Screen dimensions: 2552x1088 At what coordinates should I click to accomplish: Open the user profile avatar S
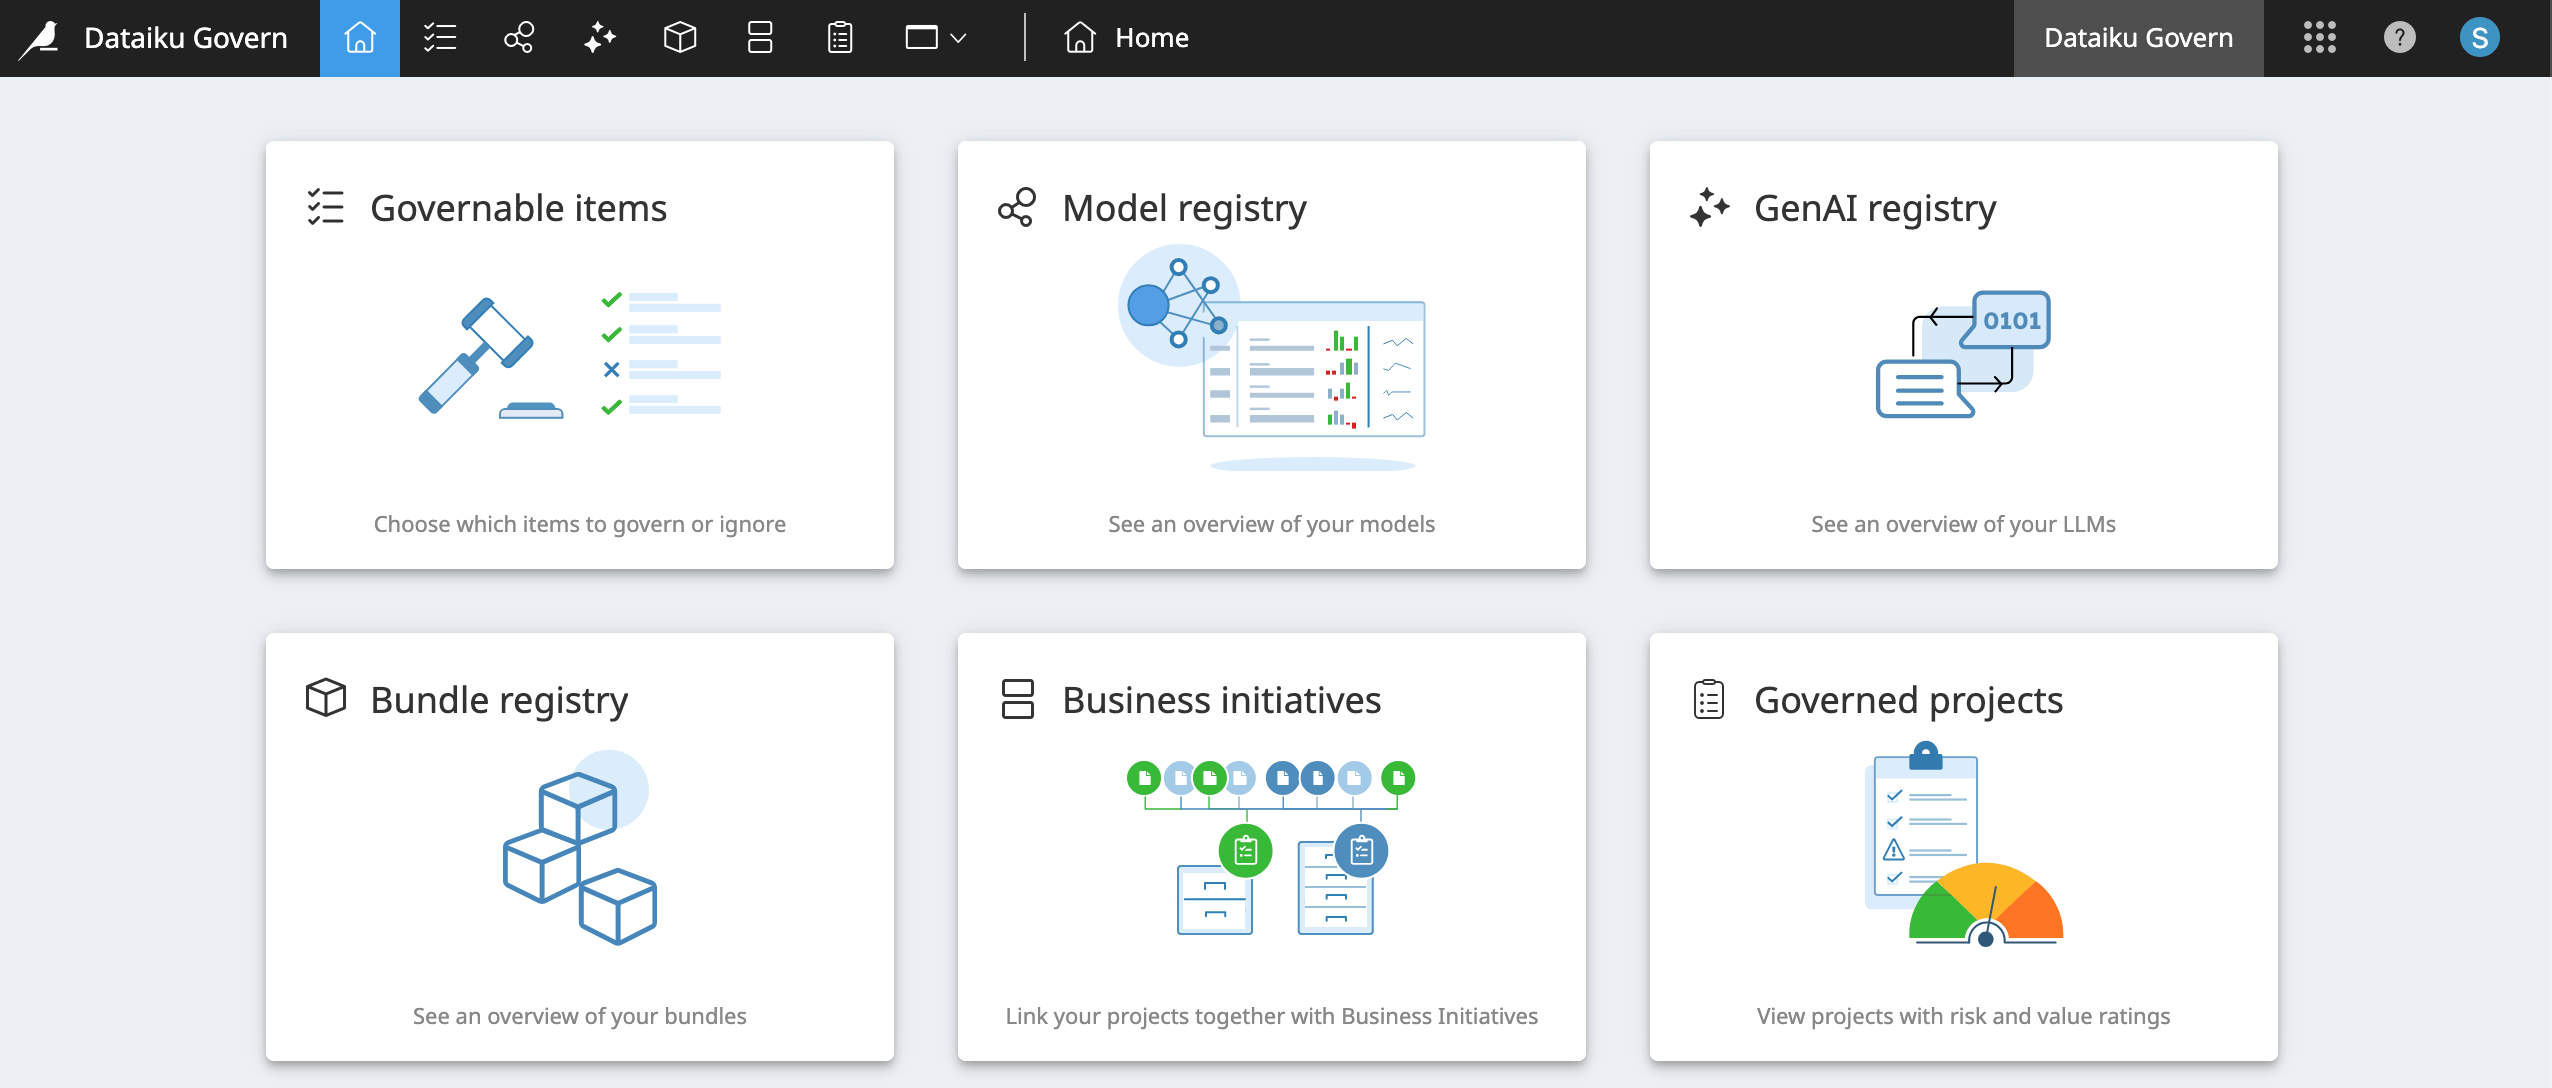(2480, 38)
